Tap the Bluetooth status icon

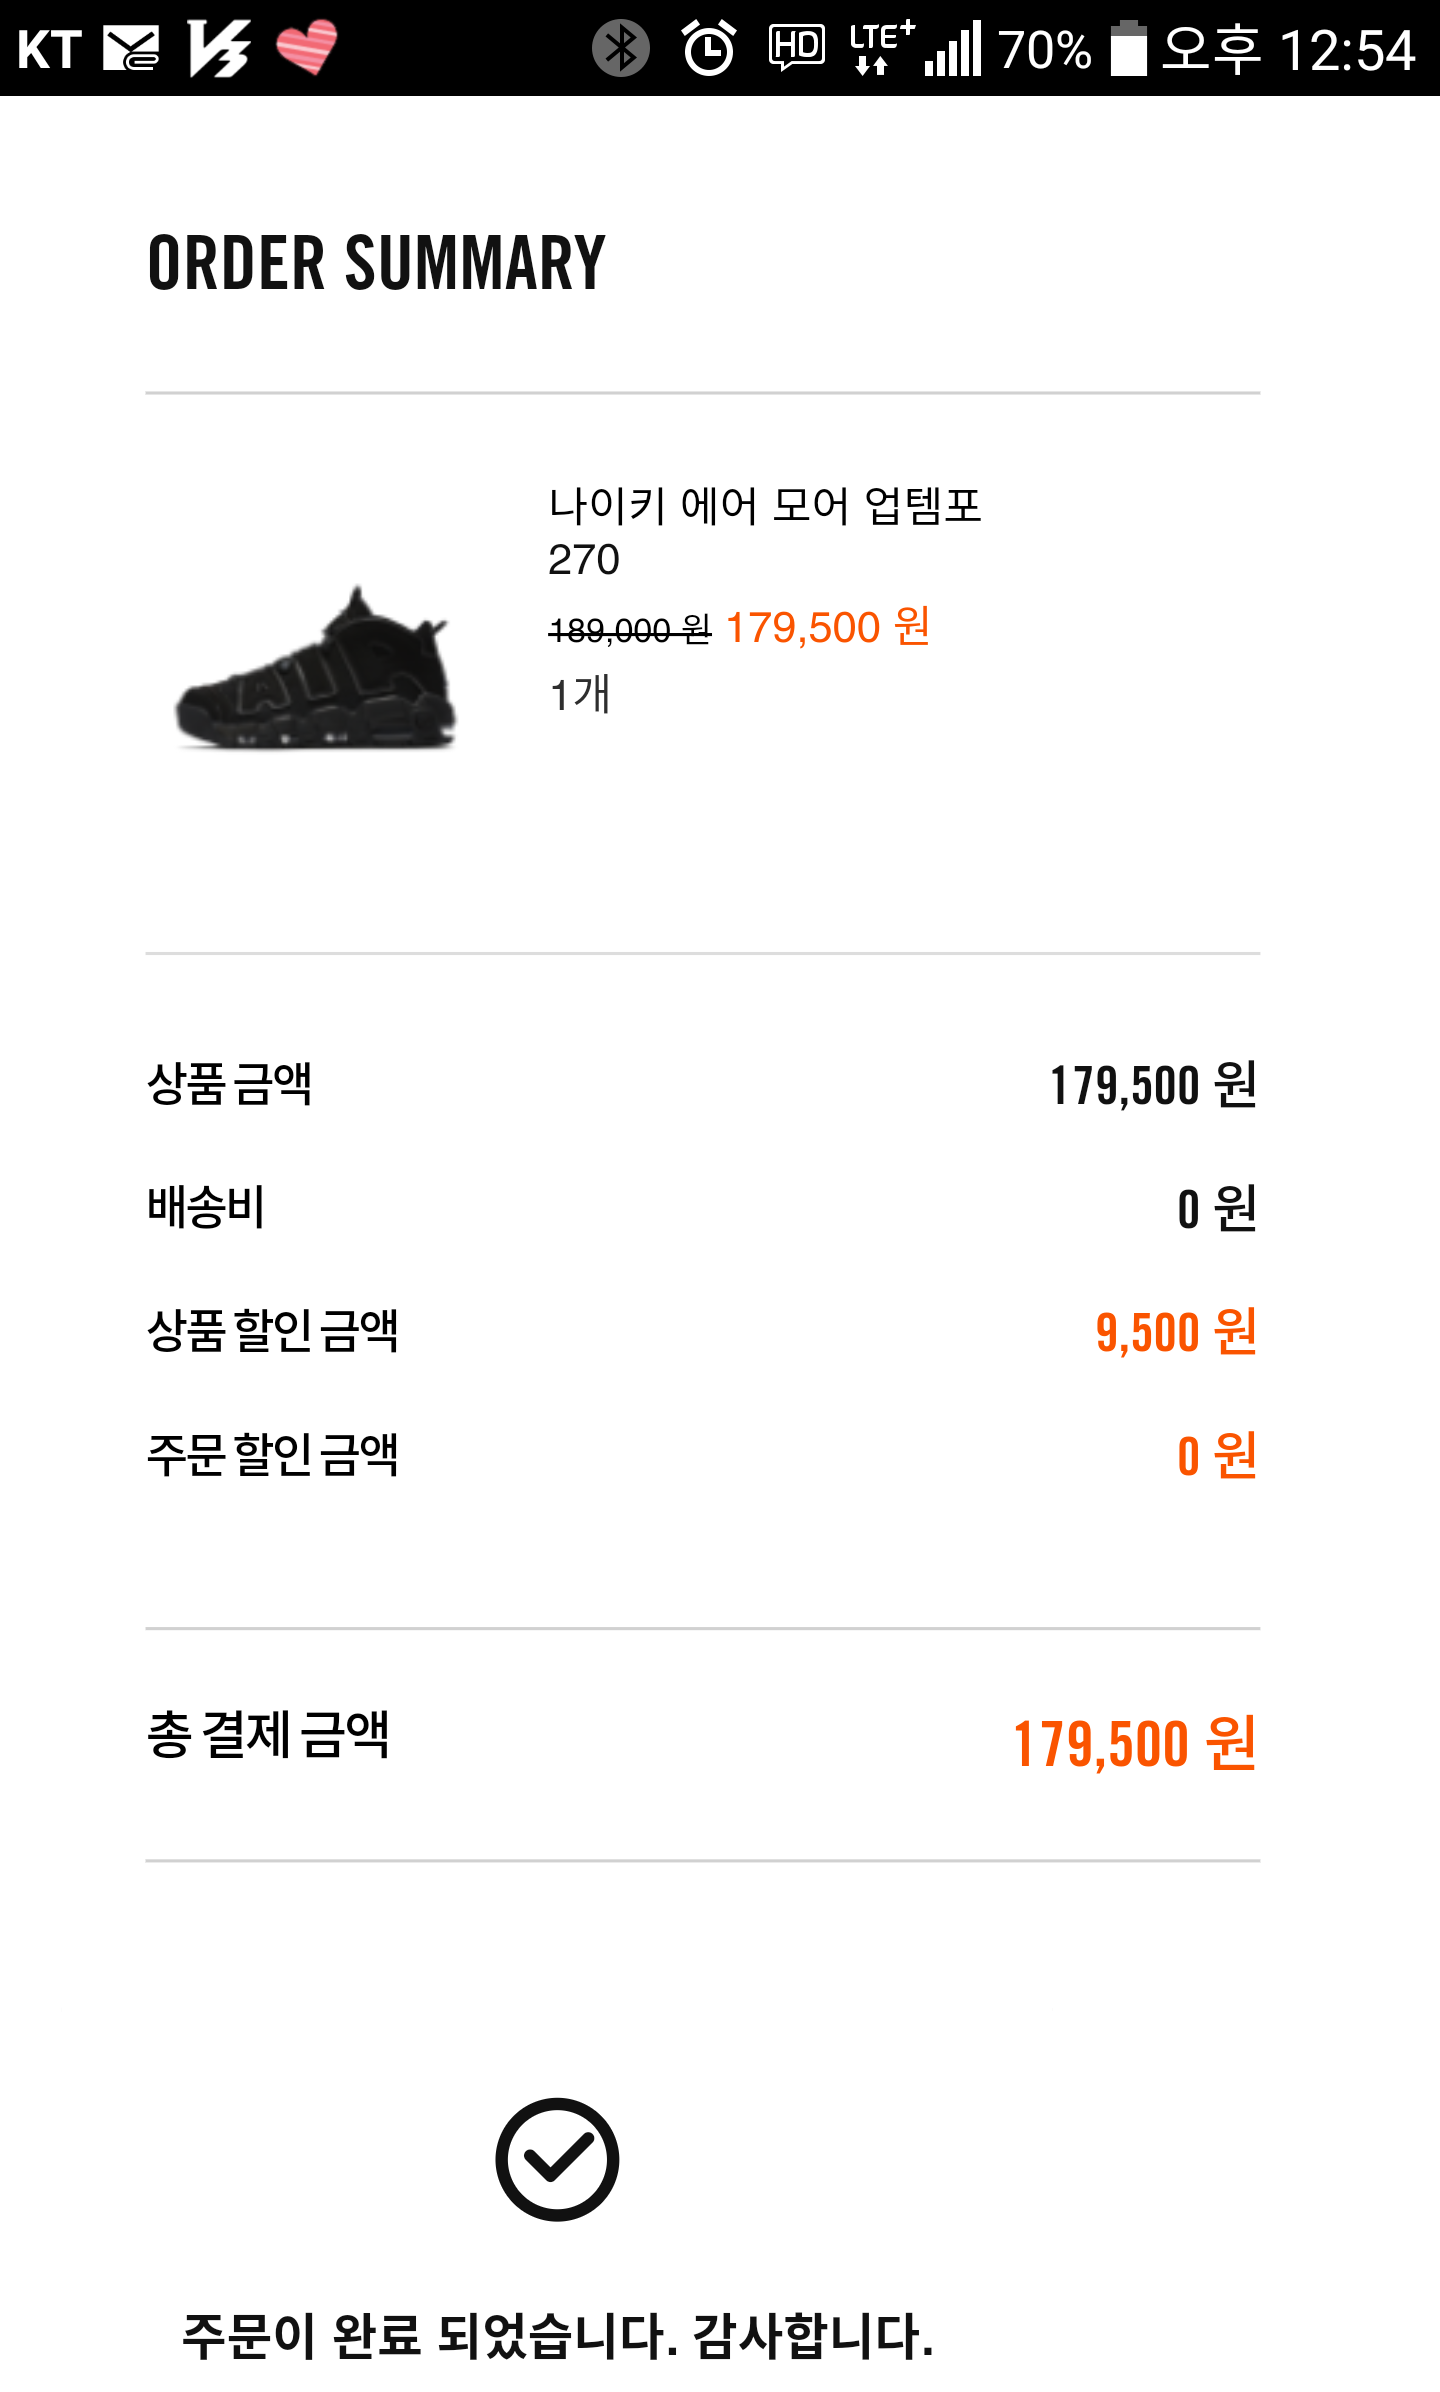click(620, 48)
